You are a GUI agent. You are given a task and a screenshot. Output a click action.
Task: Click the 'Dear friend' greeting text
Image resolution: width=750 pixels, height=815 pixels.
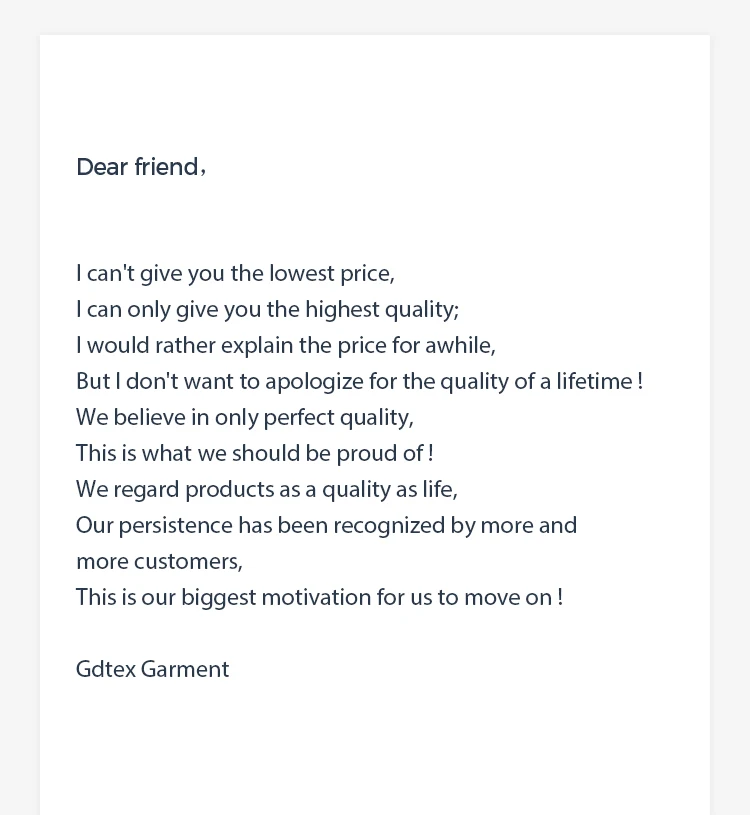140,167
